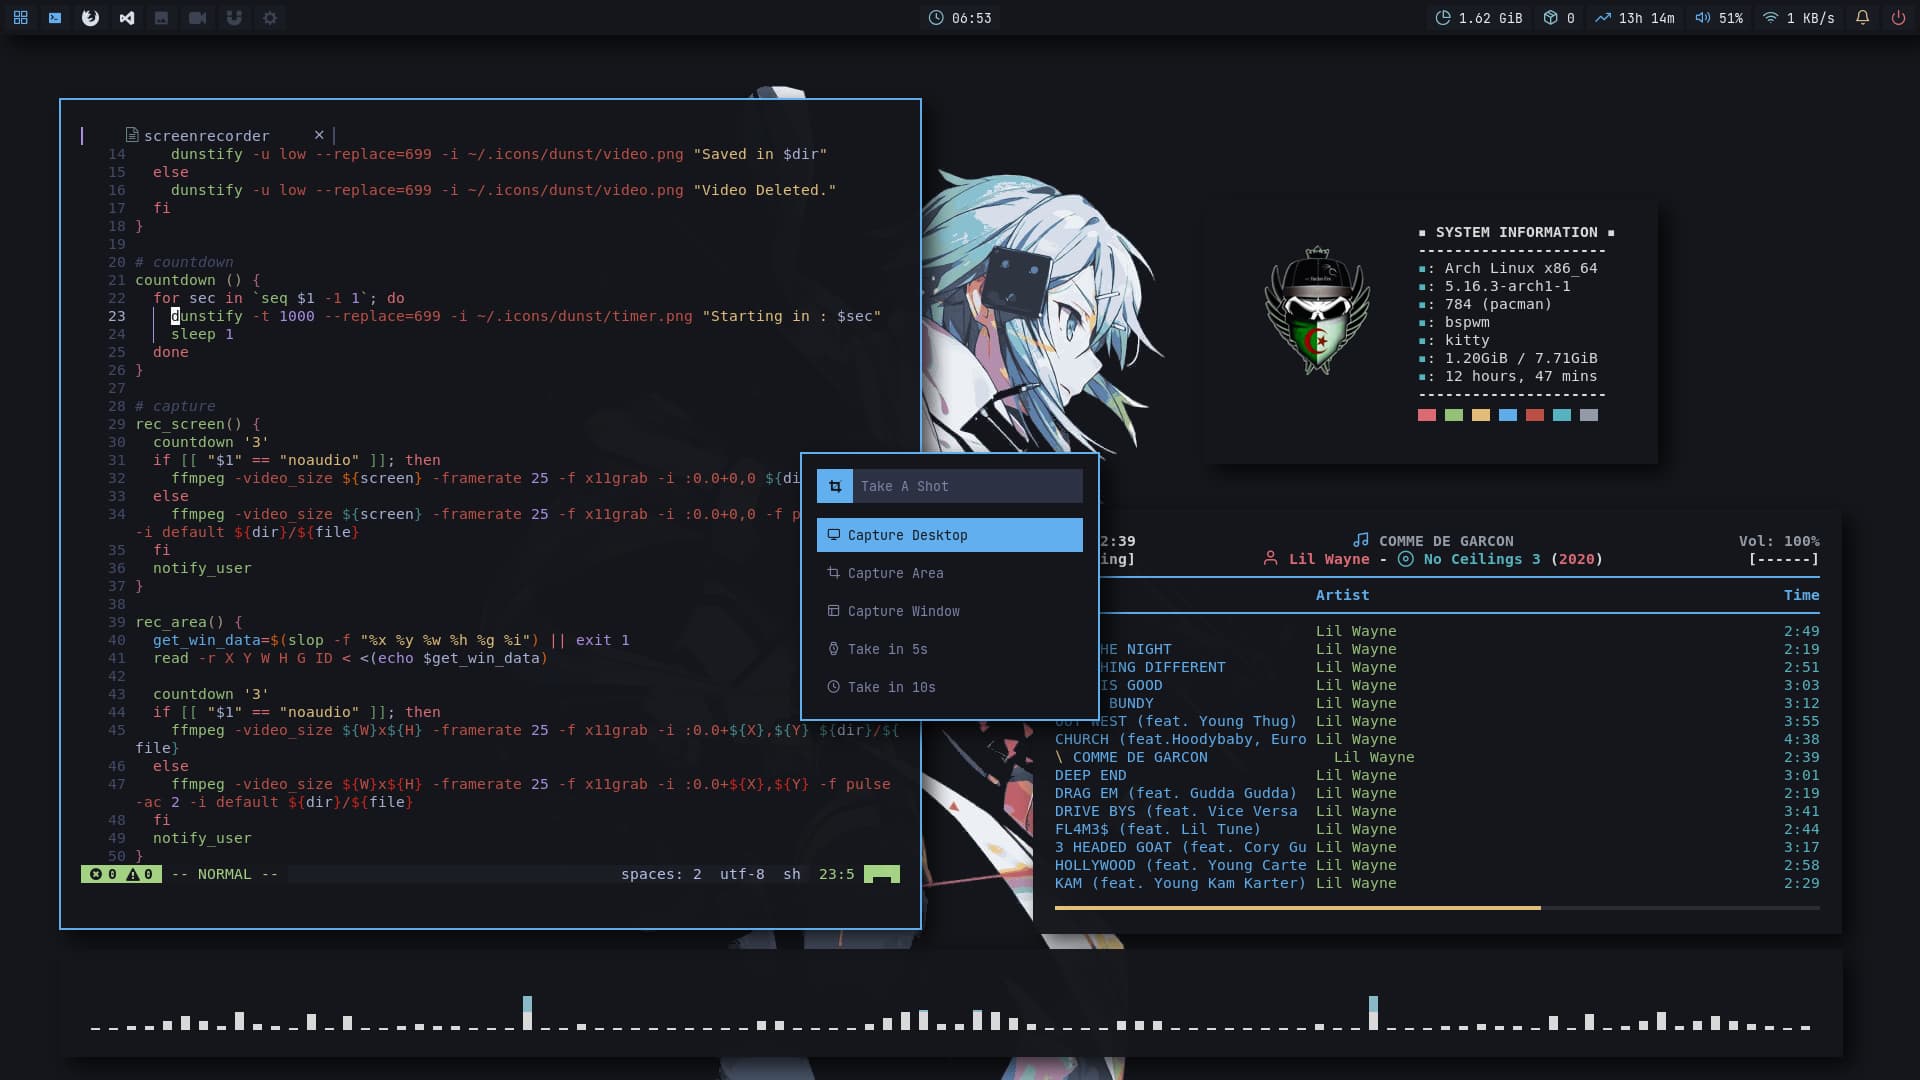The width and height of the screenshot is (1920, 1080).
Task: Choose Take in 10s option
Action: pyautogui.click(x=891, y=687)
